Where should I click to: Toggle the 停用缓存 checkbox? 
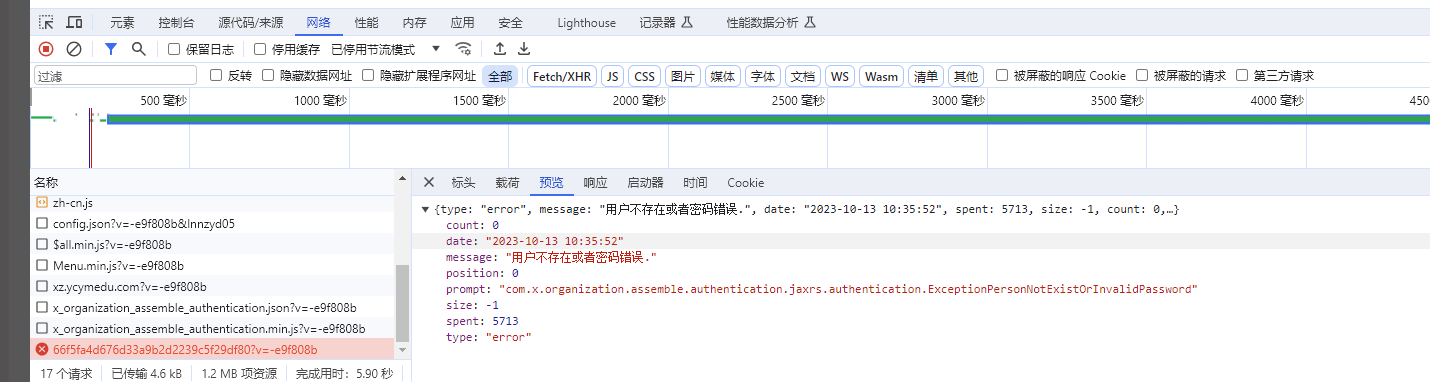(x=260, y=49)
